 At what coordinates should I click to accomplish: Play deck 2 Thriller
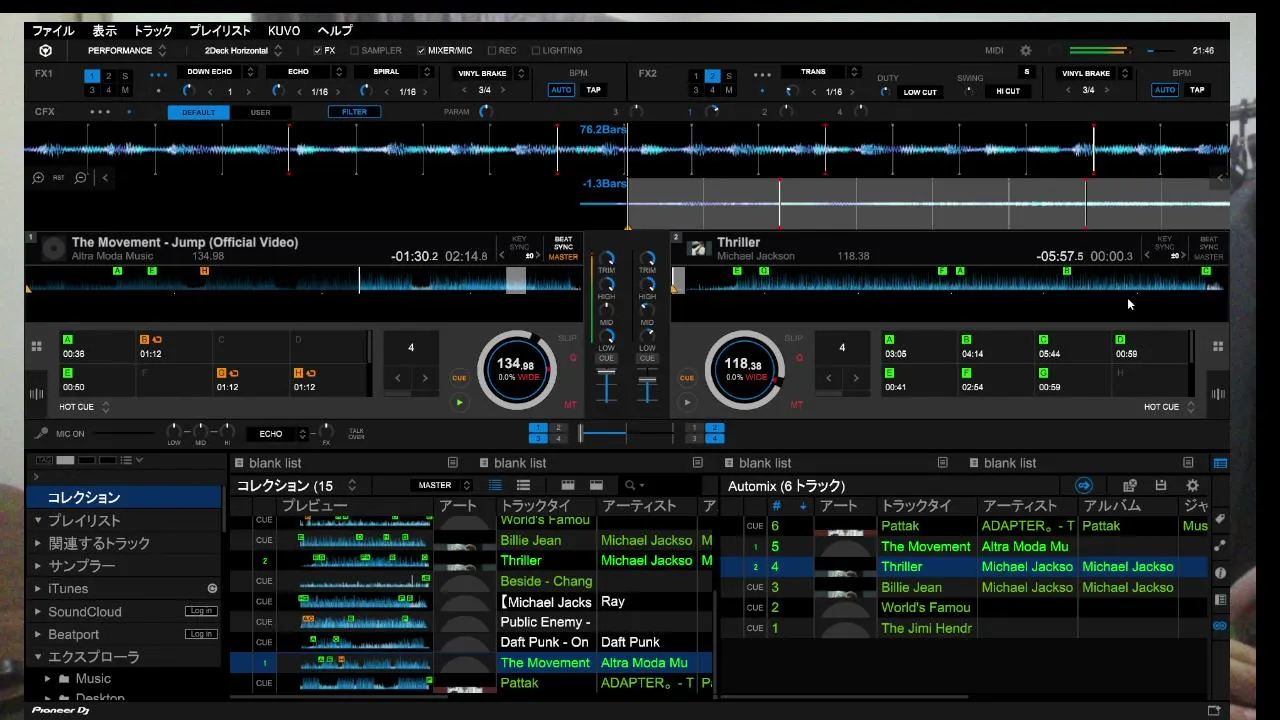687,403
